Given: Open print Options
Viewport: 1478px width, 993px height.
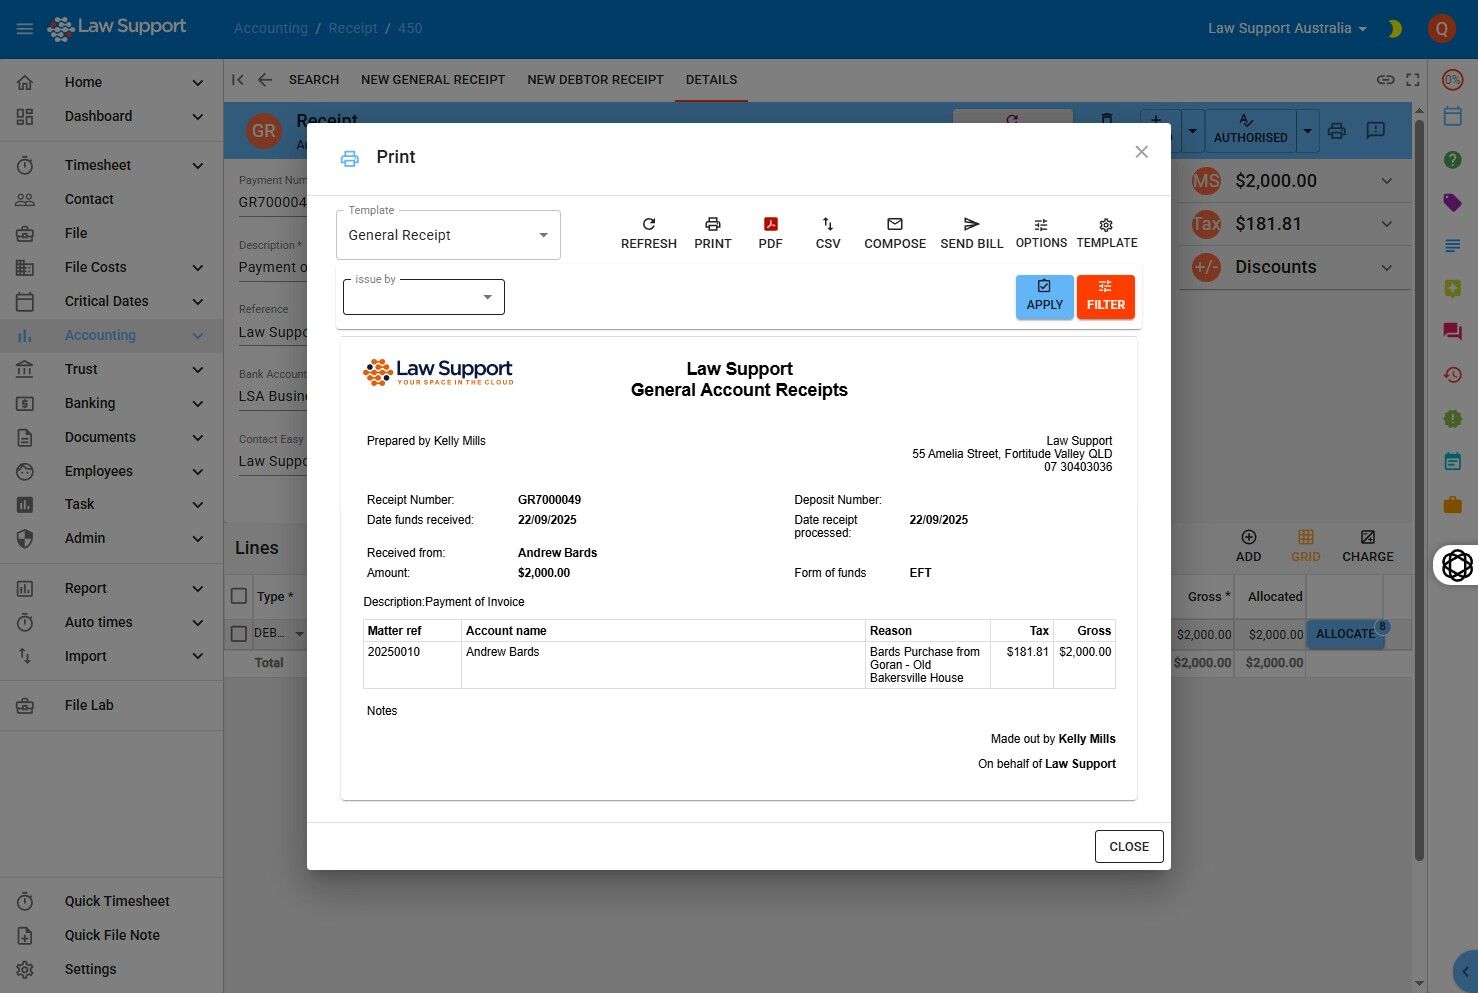Looking at the screenshot, I should point(1041,233).
